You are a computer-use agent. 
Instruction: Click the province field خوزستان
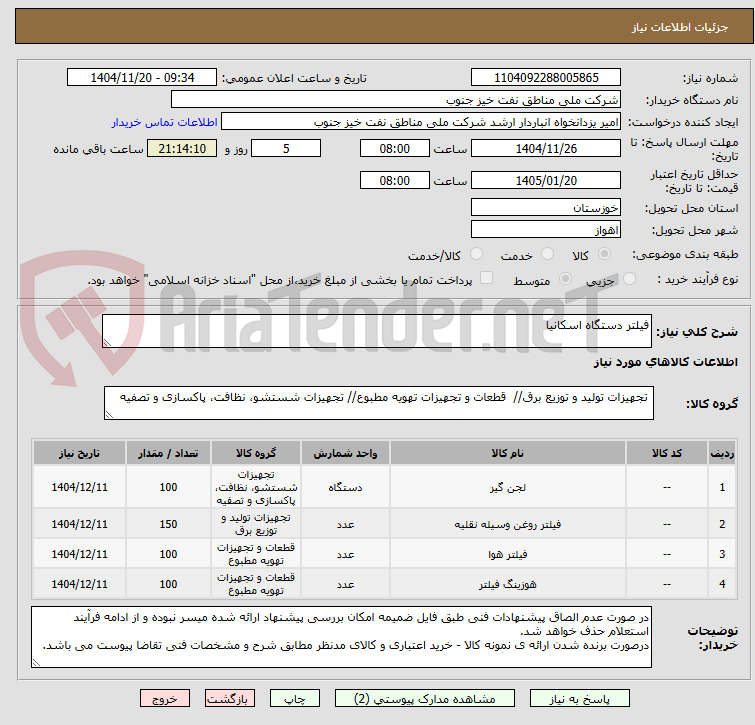point(546,207)
